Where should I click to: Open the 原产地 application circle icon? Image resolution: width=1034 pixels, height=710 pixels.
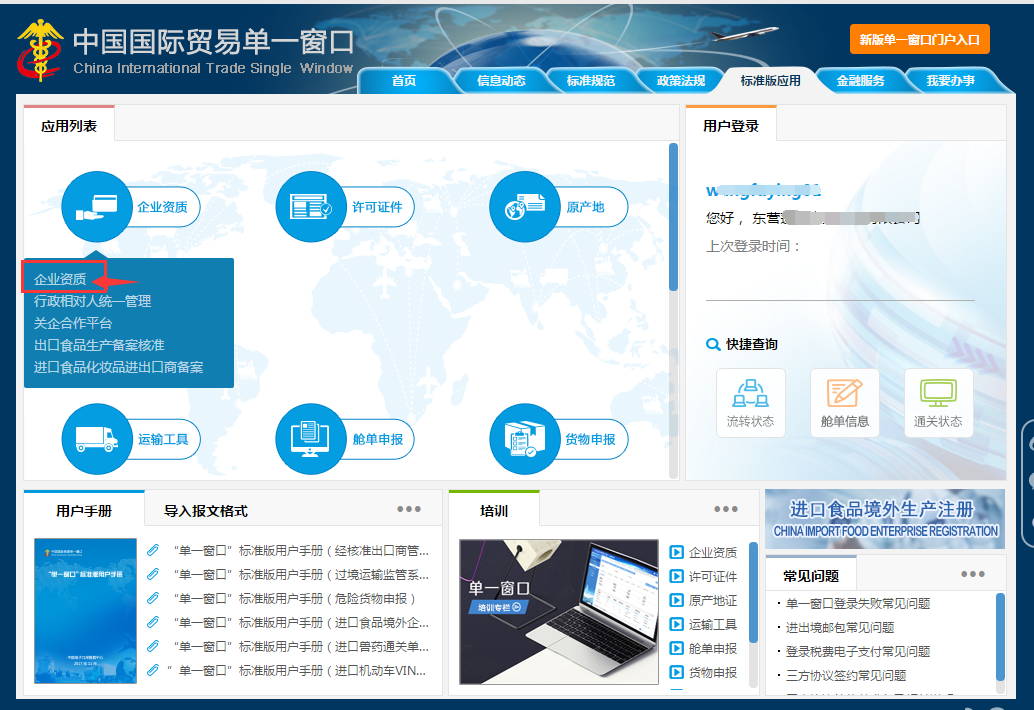pyautogui.click(x=525, y=207)
